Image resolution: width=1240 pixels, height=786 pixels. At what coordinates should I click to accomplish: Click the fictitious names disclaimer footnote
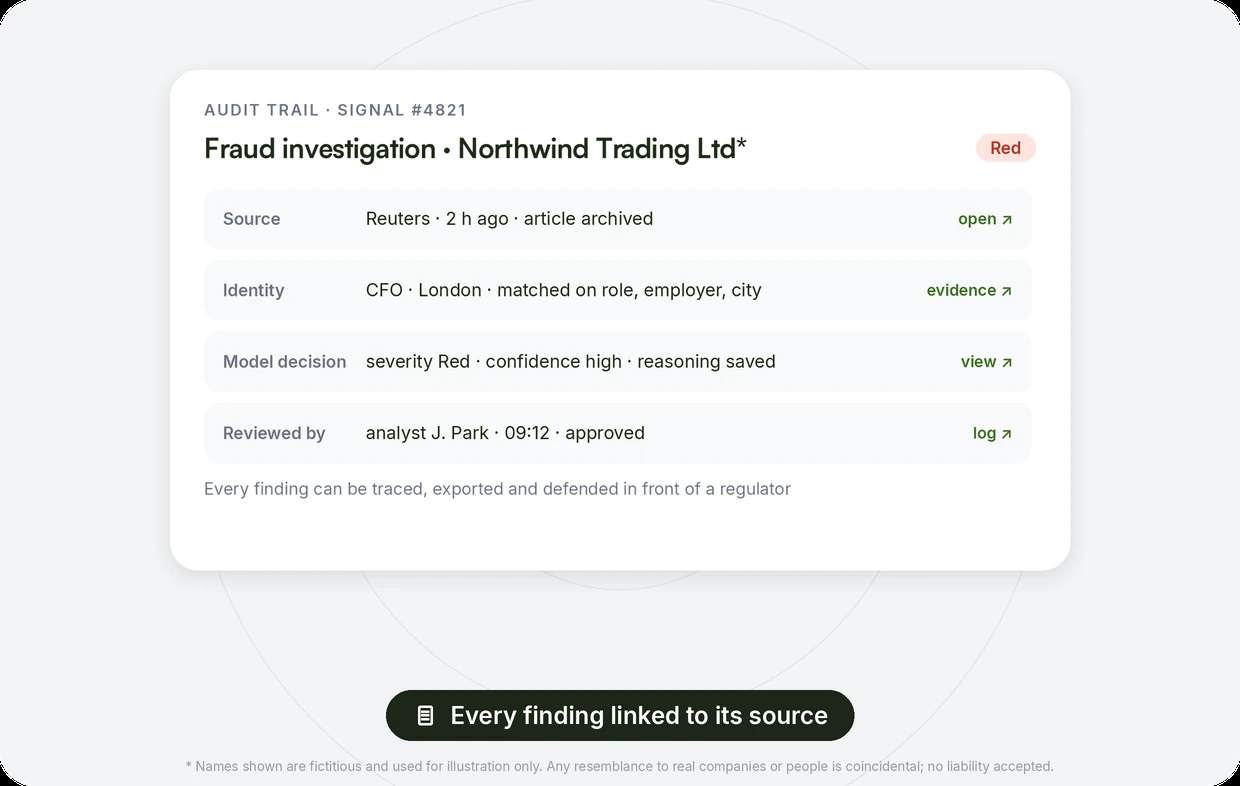point(620,766)
